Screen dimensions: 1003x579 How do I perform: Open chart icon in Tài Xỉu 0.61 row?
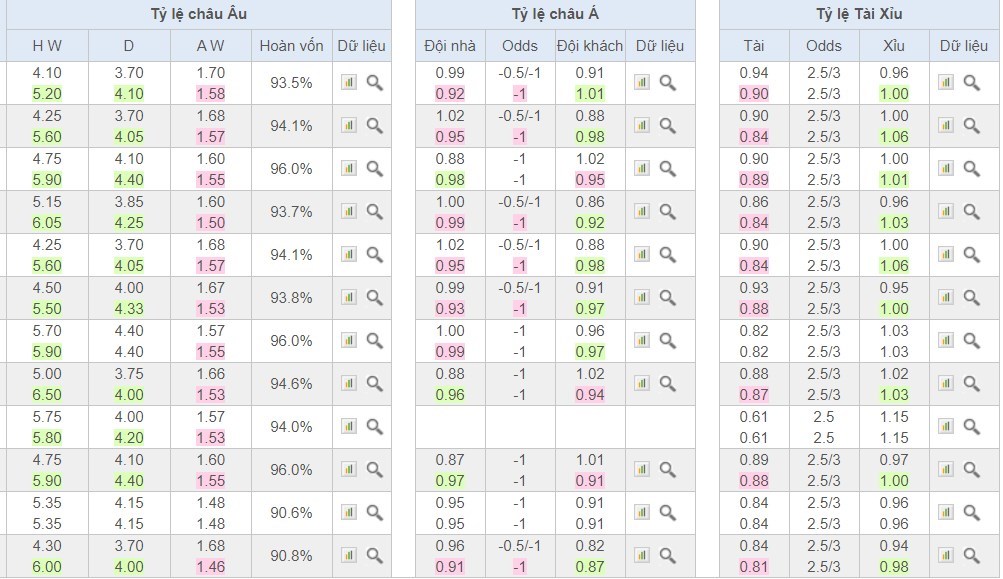click(945, 427)
